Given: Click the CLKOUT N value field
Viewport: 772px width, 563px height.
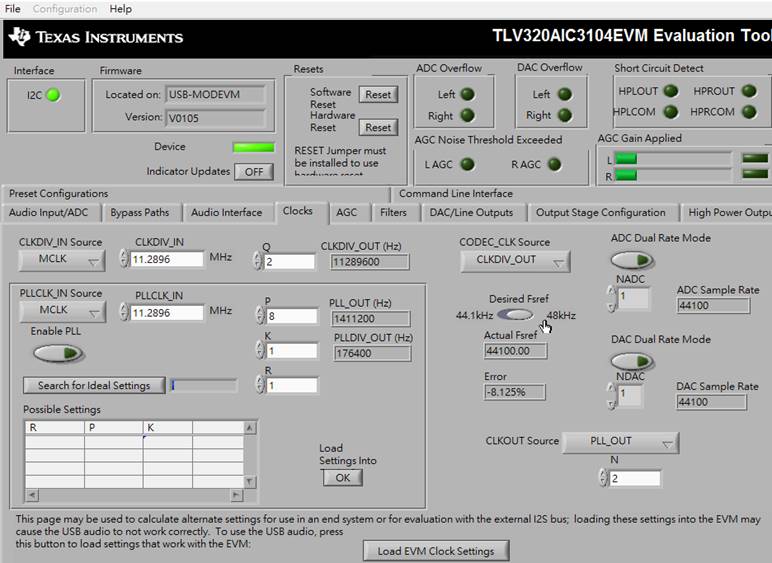Looking at the screenshot, I should pos(635,478).
